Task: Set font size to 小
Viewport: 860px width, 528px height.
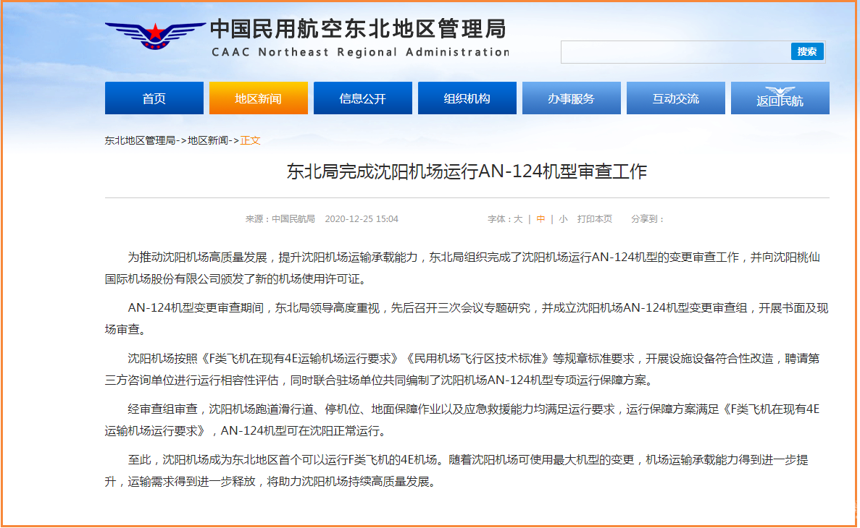Action: coord(563,219)
